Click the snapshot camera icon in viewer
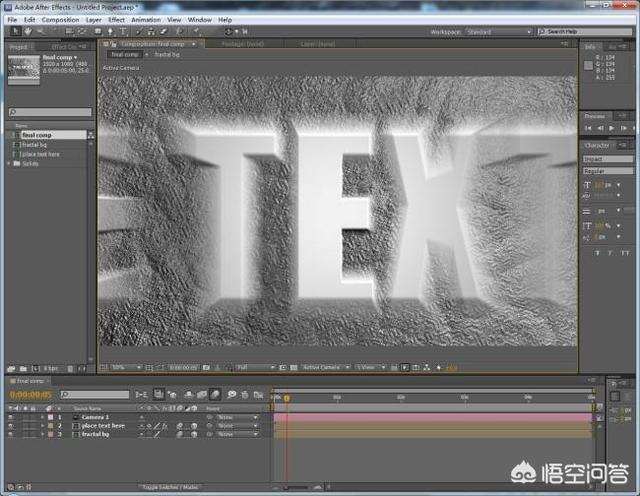 (207, 368)
